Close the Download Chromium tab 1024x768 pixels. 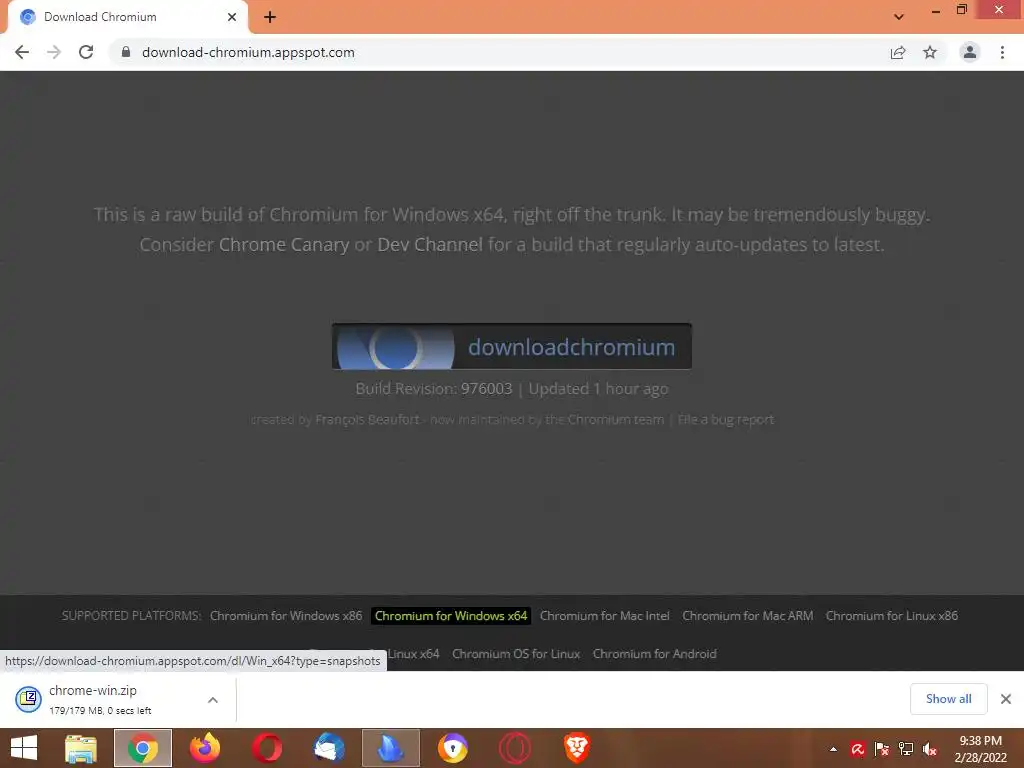[232, 17]
